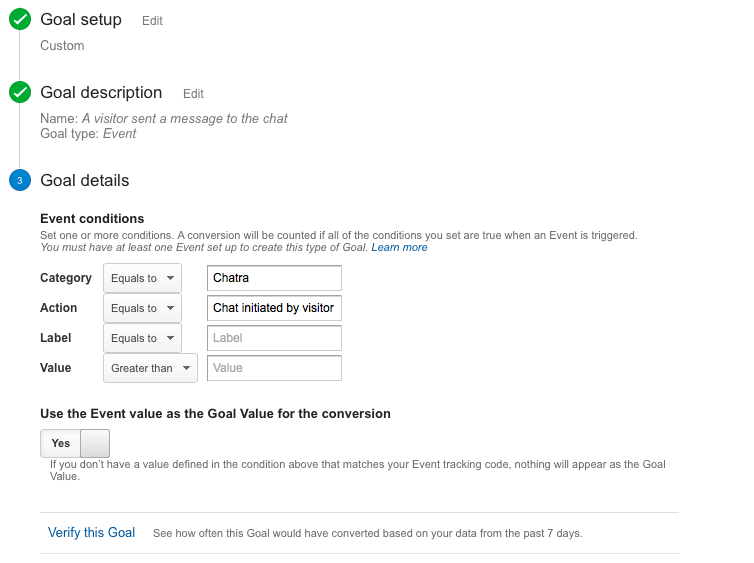Edit the Goal setup step
This screenshot has height=563, width=754.
152,21
